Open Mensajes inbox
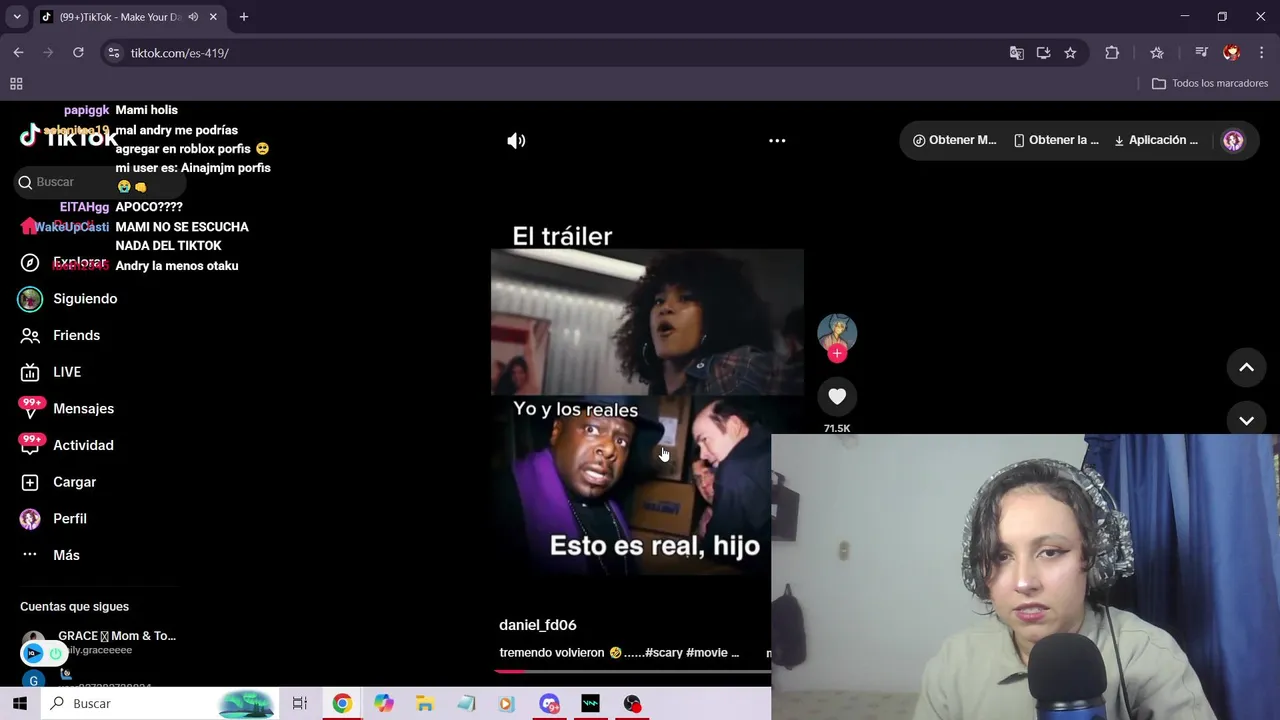 [66, 409]
